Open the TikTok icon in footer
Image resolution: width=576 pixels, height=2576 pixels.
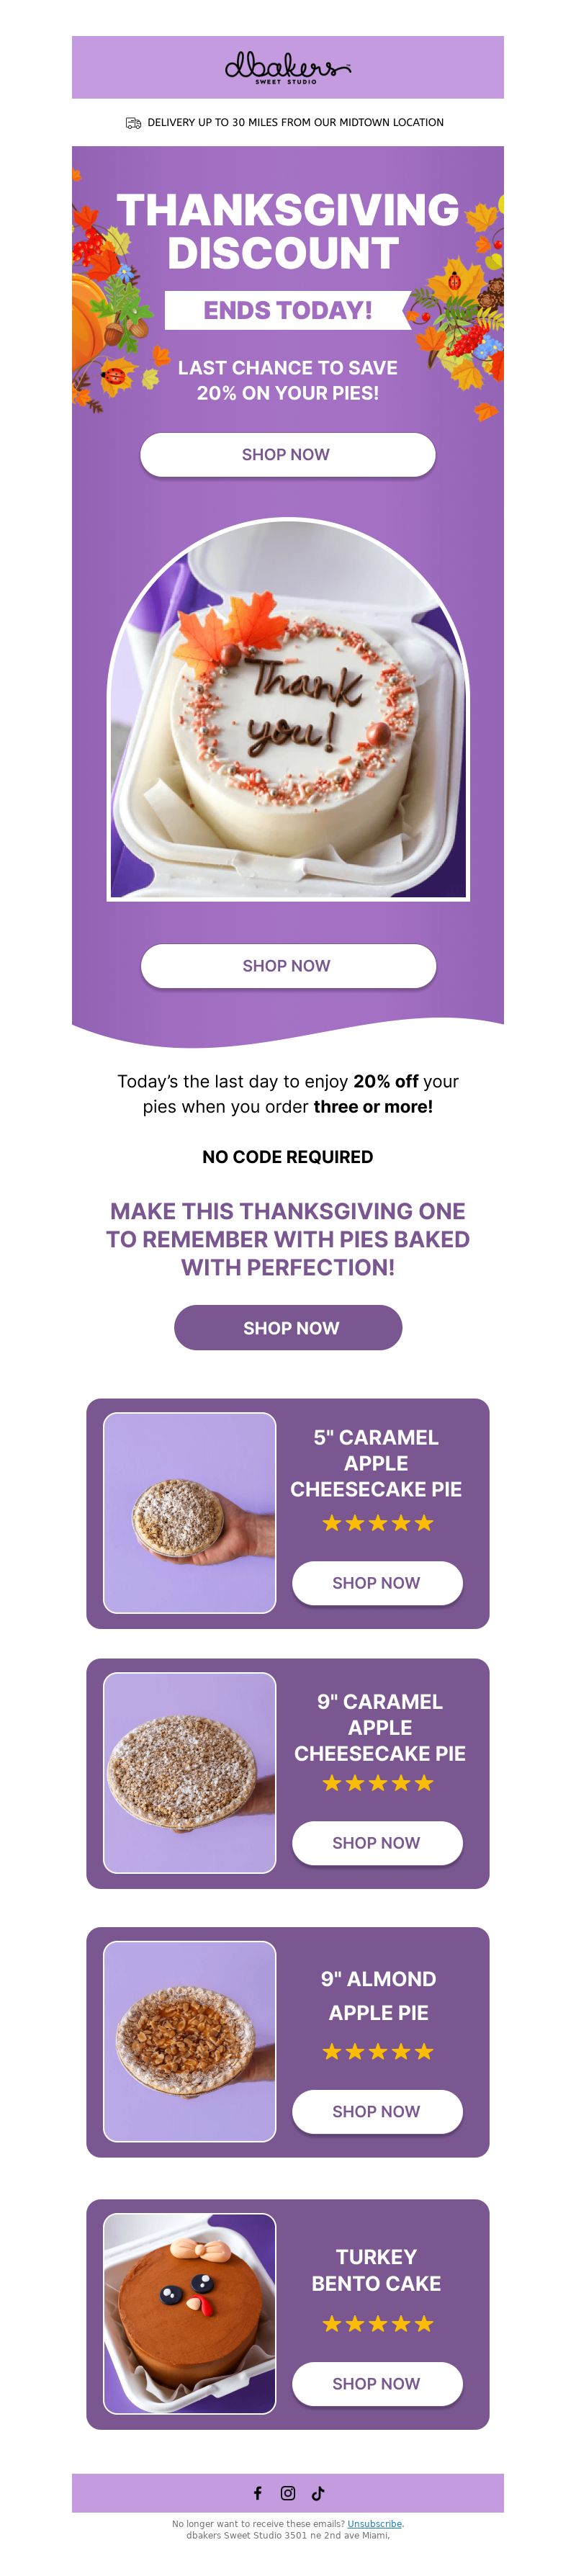318,2493
